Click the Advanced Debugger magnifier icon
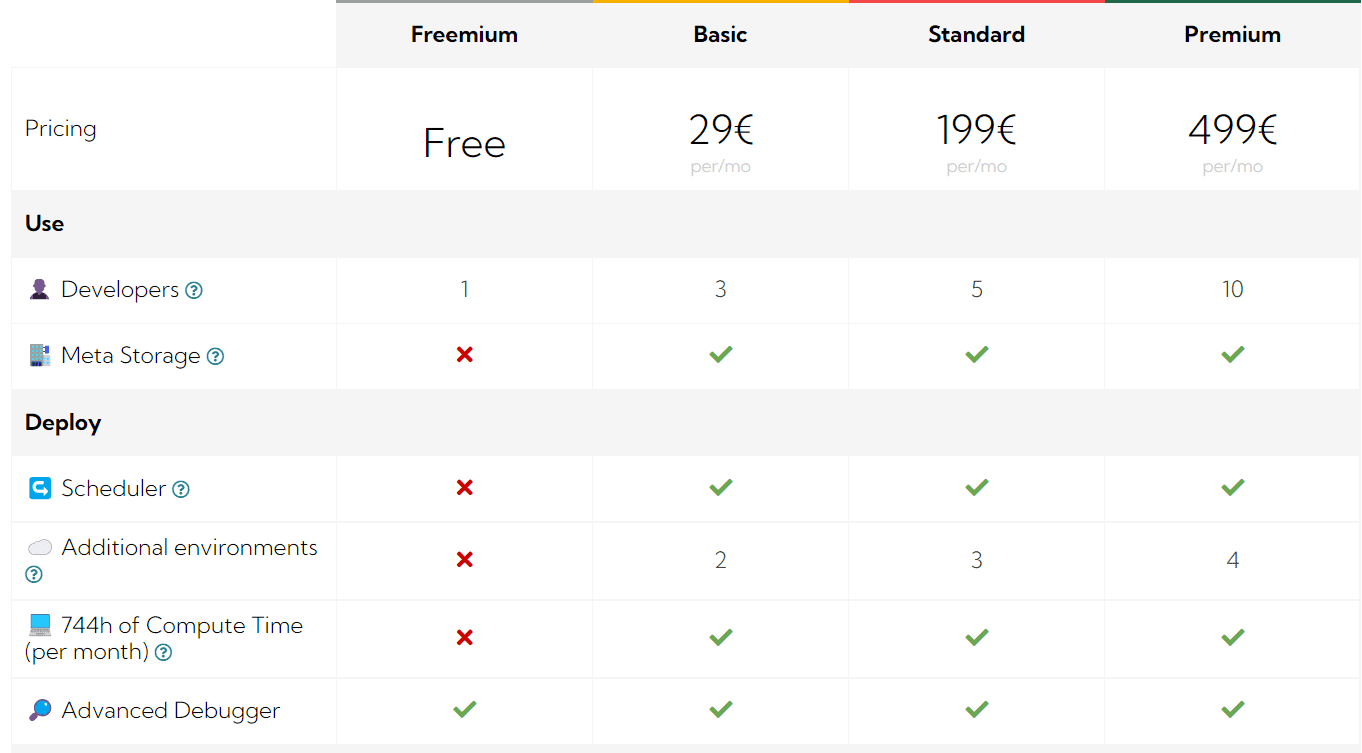1362x753 pixels. point(38,710)
